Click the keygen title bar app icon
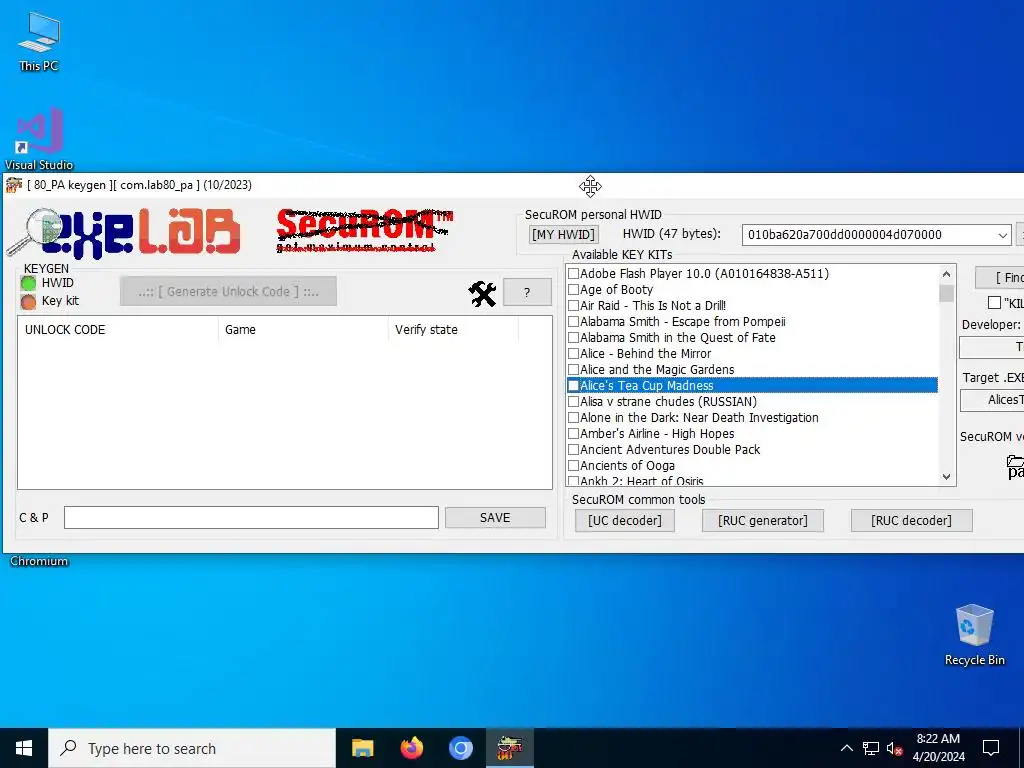The height and width of the screenshot is (768, 1024). [14, 185]
